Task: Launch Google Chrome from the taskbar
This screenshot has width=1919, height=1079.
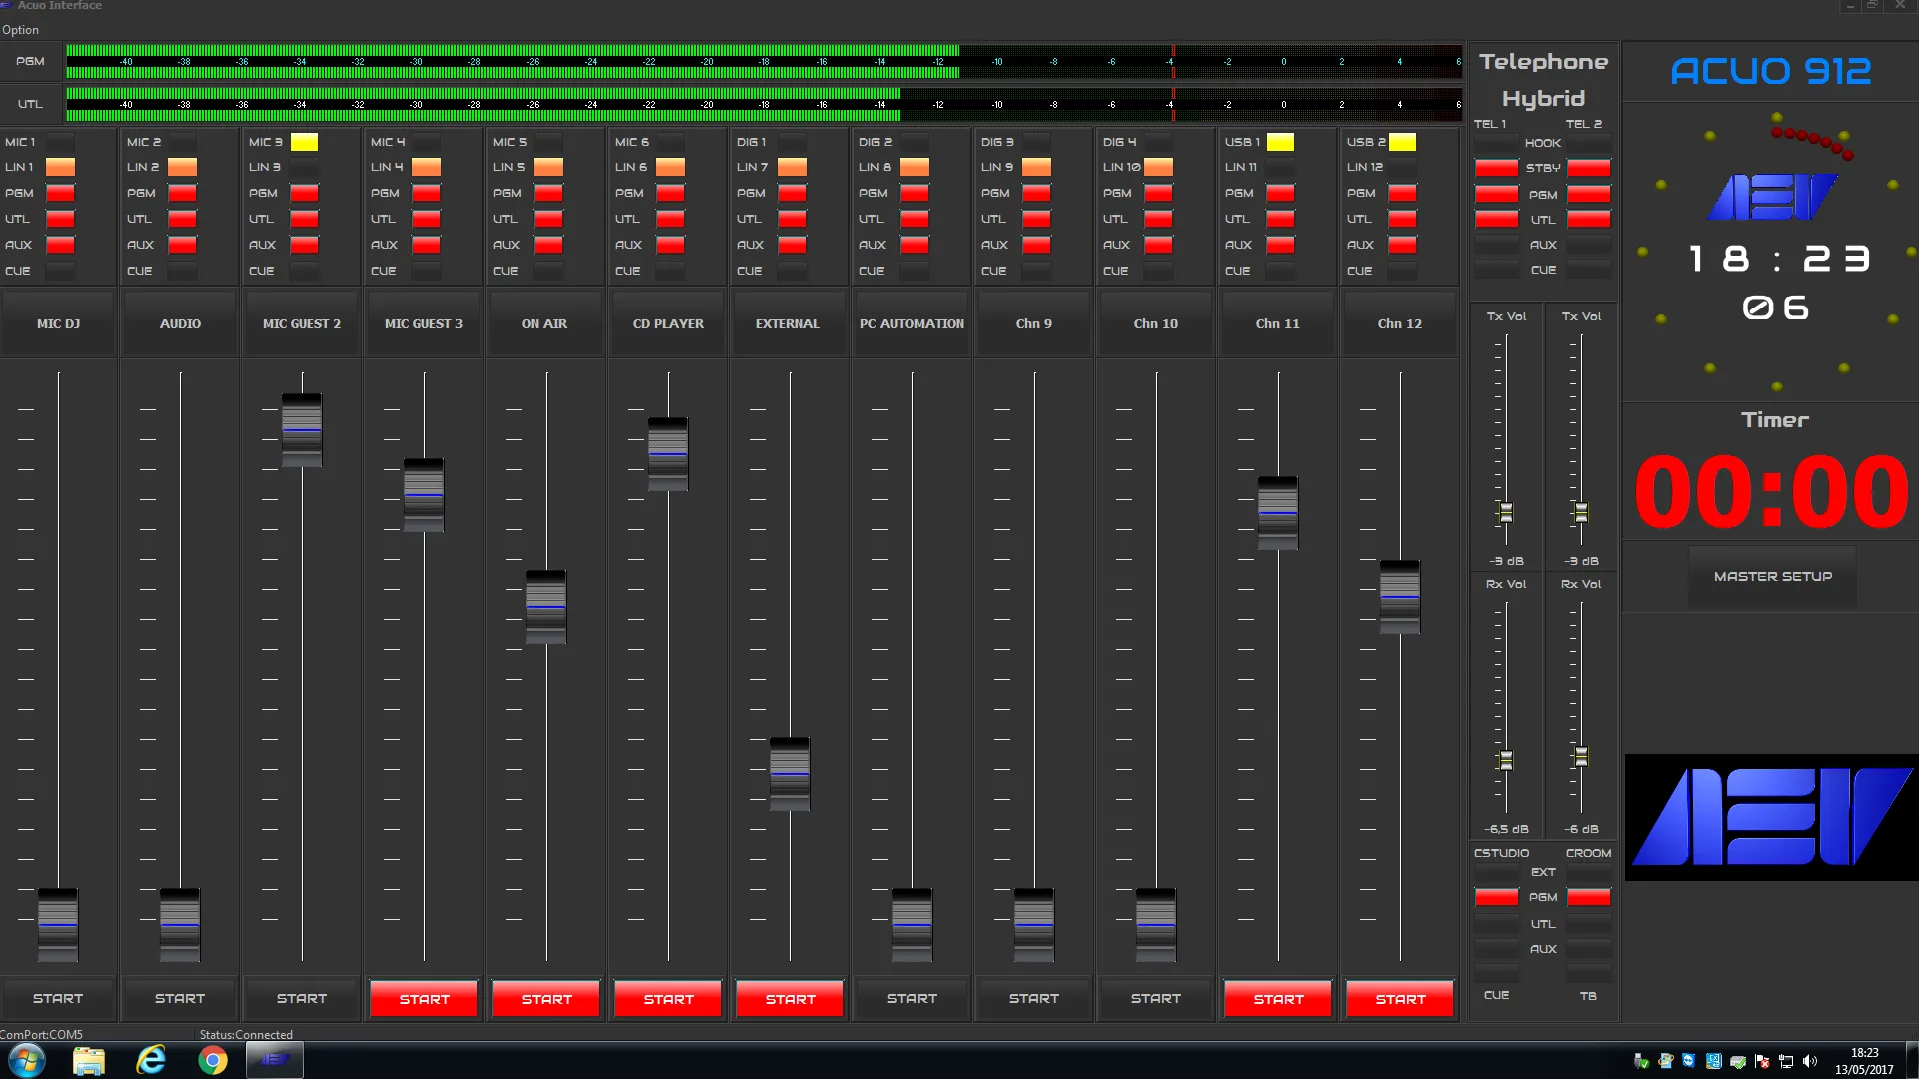Action: [x=212, y=1060]
